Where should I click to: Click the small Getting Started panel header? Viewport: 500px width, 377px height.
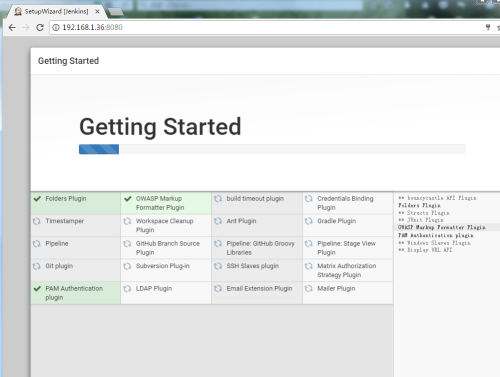[68, 61]
